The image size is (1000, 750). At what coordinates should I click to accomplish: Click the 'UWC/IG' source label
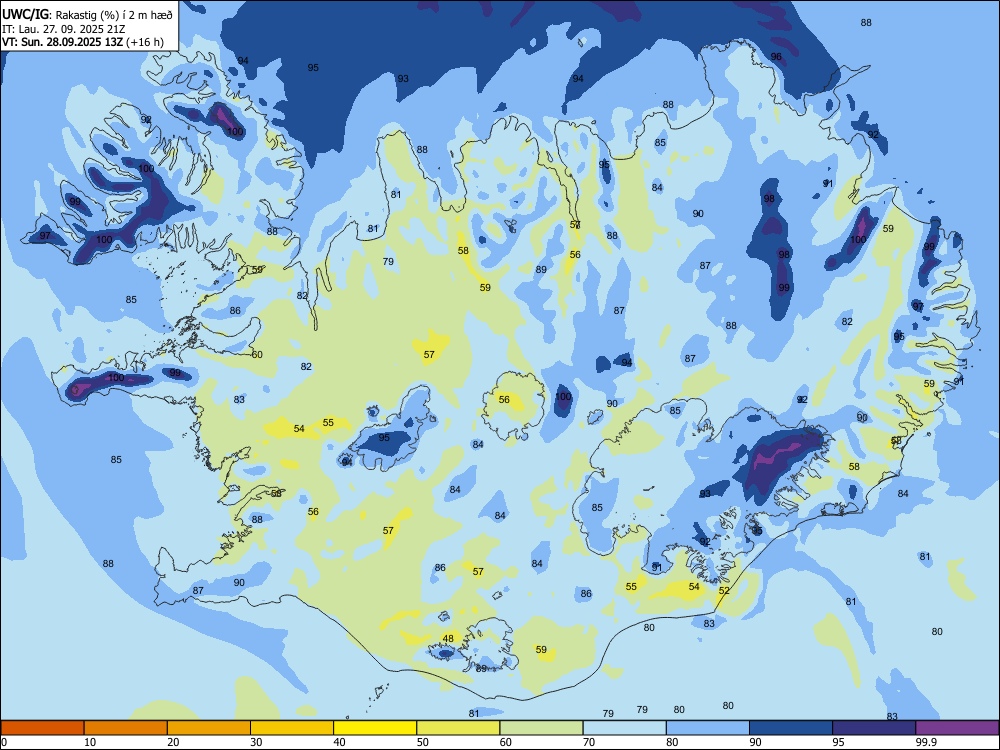(x=24, y=14)
